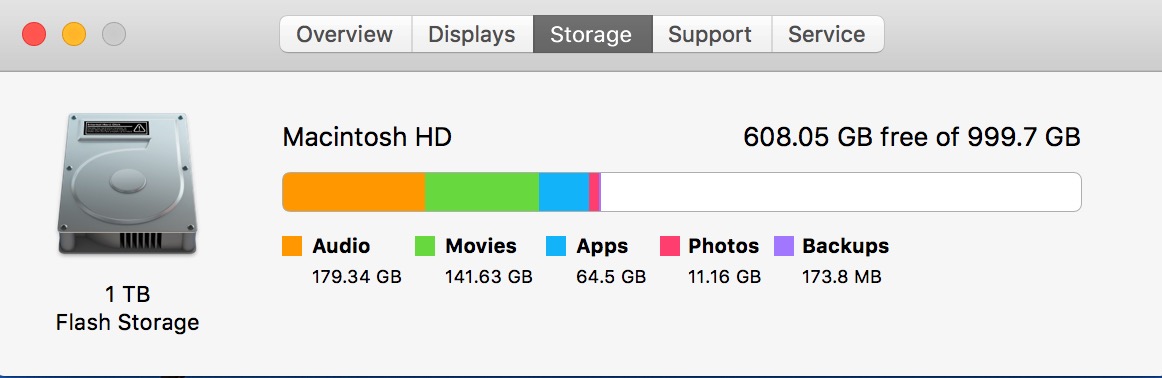Click the pink Photos segment in storage bar
Image resolution: width=1162 pixels, height=378 pixels.
point(594,192)
